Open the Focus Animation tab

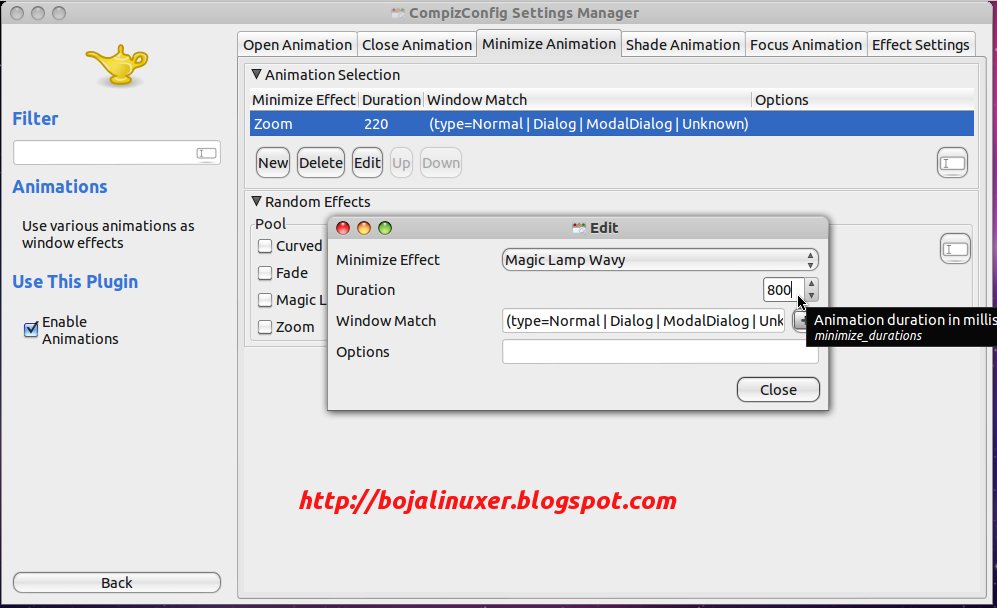(x=806, y=45)
